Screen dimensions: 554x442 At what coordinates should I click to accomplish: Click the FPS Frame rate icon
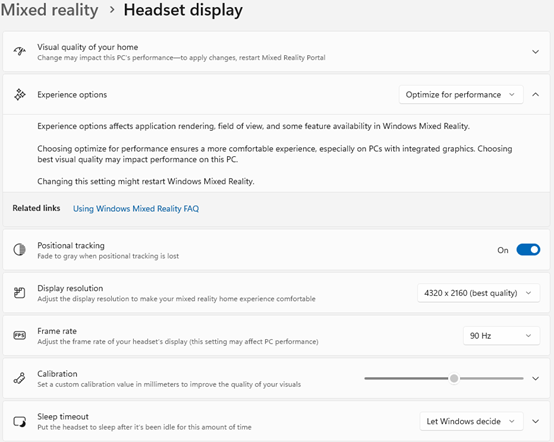pos(19,335)
